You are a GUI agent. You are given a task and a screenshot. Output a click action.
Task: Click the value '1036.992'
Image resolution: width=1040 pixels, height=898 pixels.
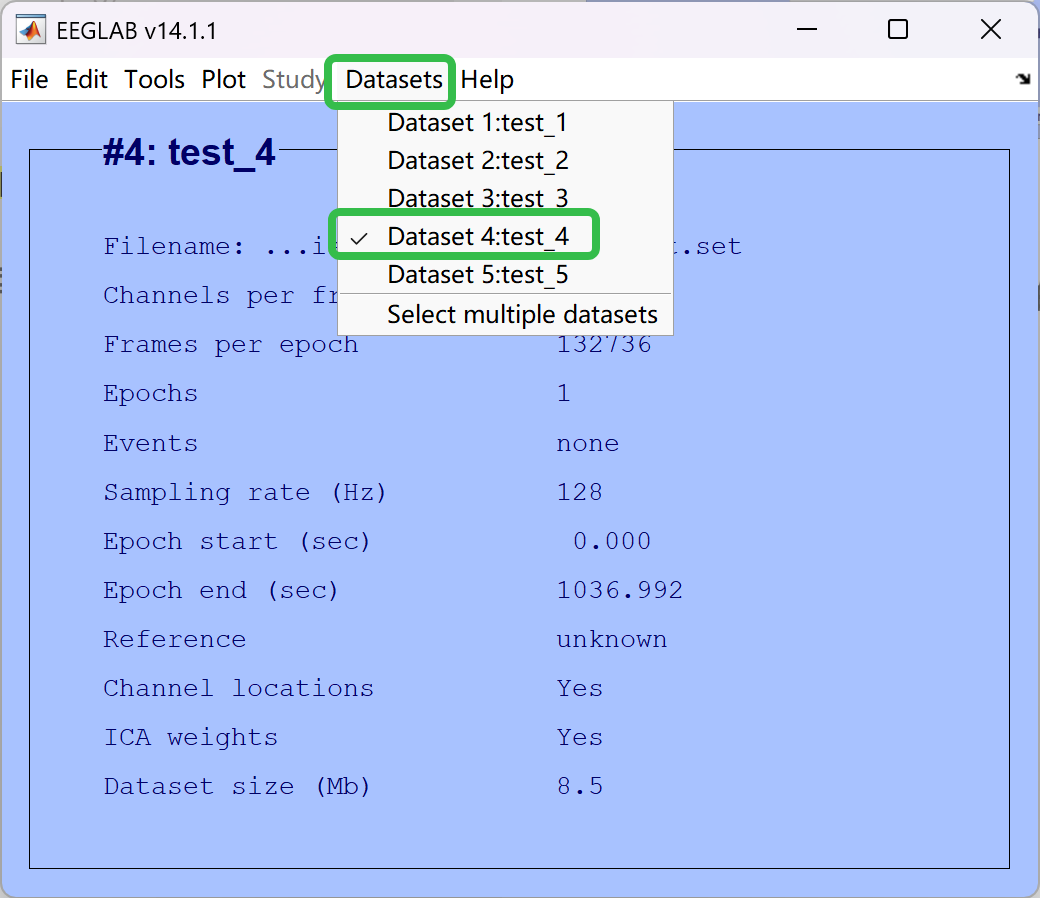pos(619,590)
